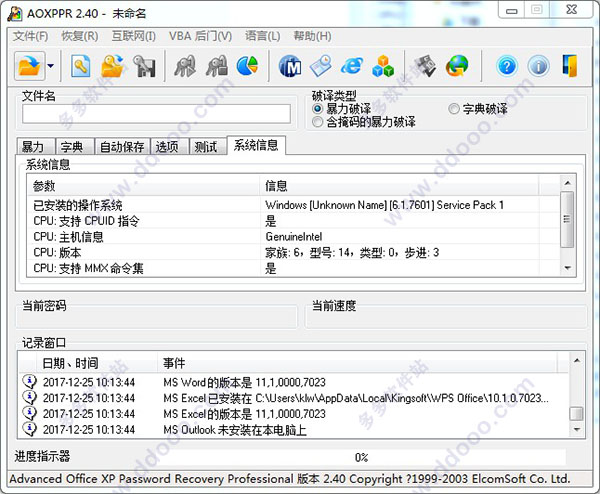This screenshot has height=494, width=600.
Task: Click the card with clock icon
Action: pos(321,66)
